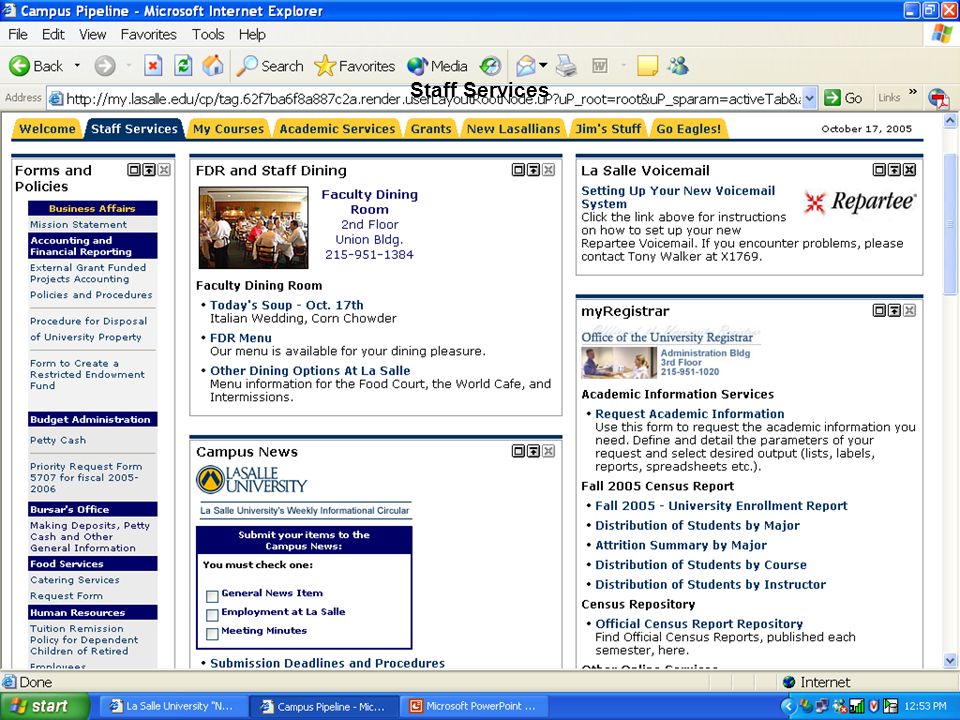Switch to the Academic Services tab
Screen dimensions: 960x720
pos(337,129)
